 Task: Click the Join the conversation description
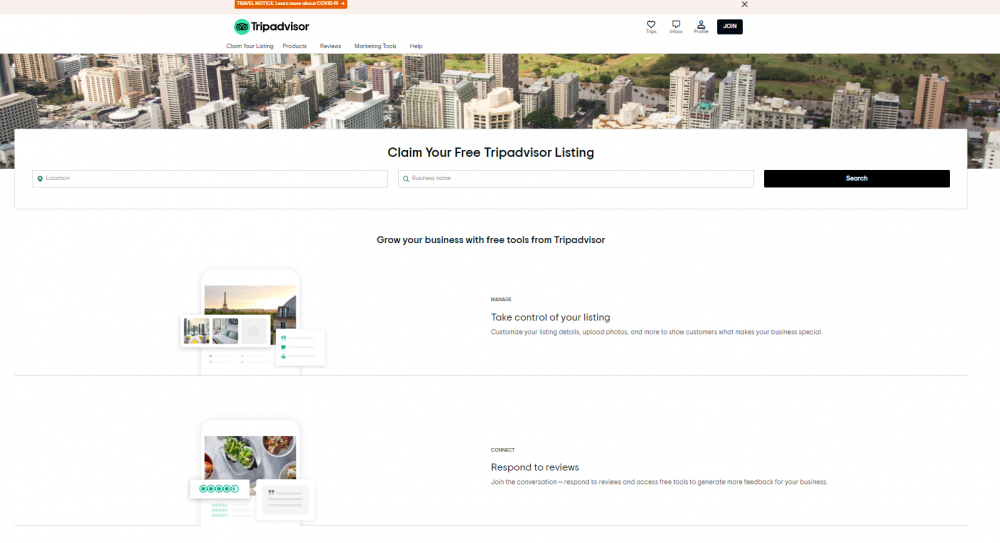coord(659,482)
